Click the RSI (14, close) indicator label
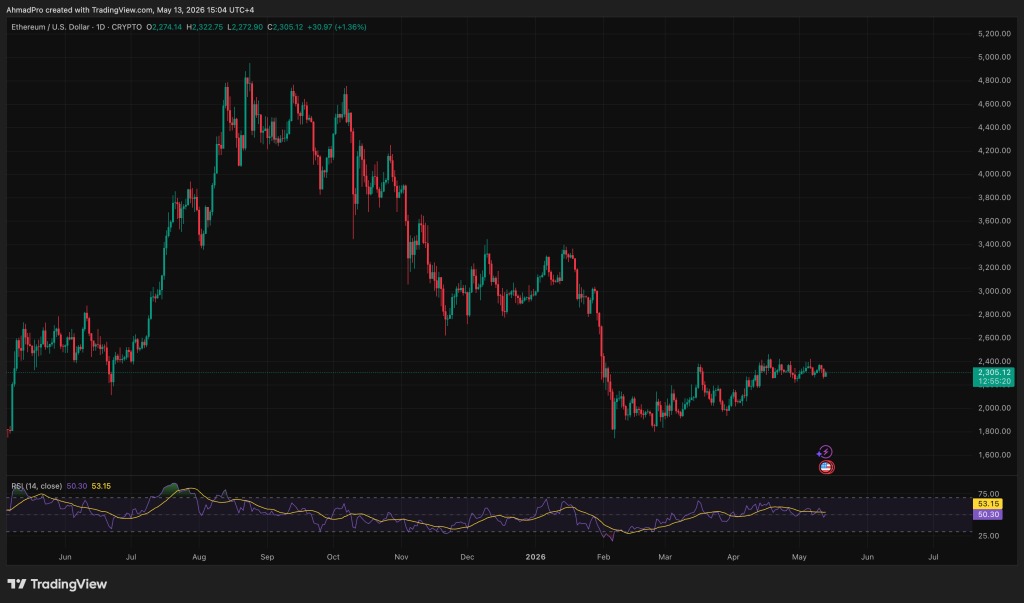This screenshot has height=603, width=1024. 37,486
